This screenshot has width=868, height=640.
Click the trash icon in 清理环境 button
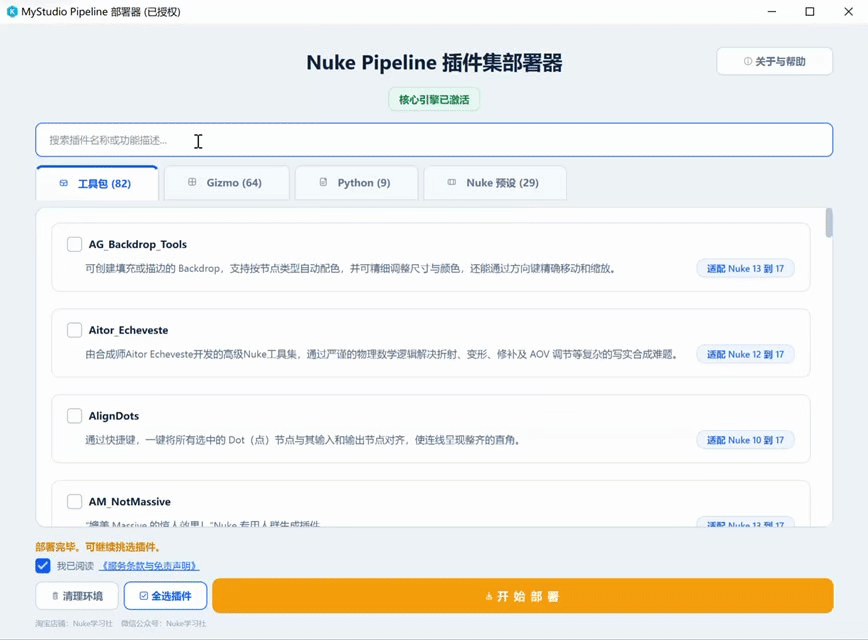point(55,596)
